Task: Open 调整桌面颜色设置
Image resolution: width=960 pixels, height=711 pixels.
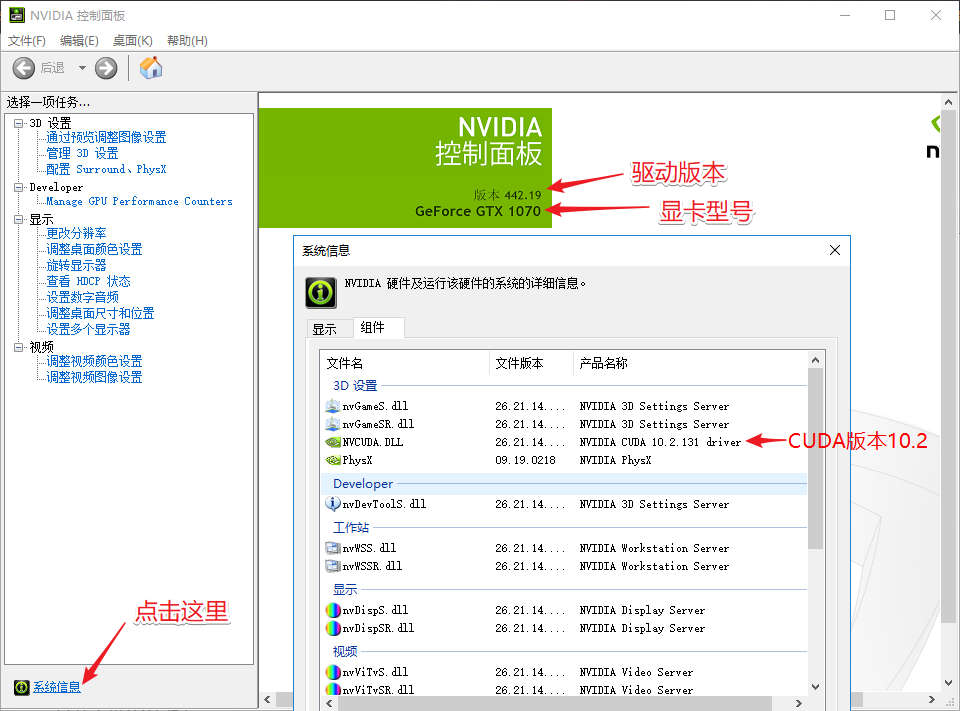Action: pyautogui.click(x=94, y=249)
